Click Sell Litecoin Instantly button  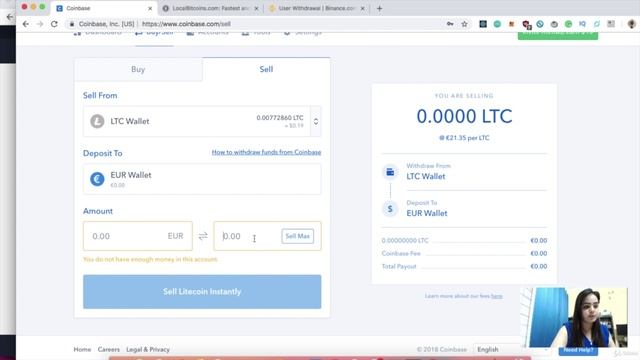[202, 291]
